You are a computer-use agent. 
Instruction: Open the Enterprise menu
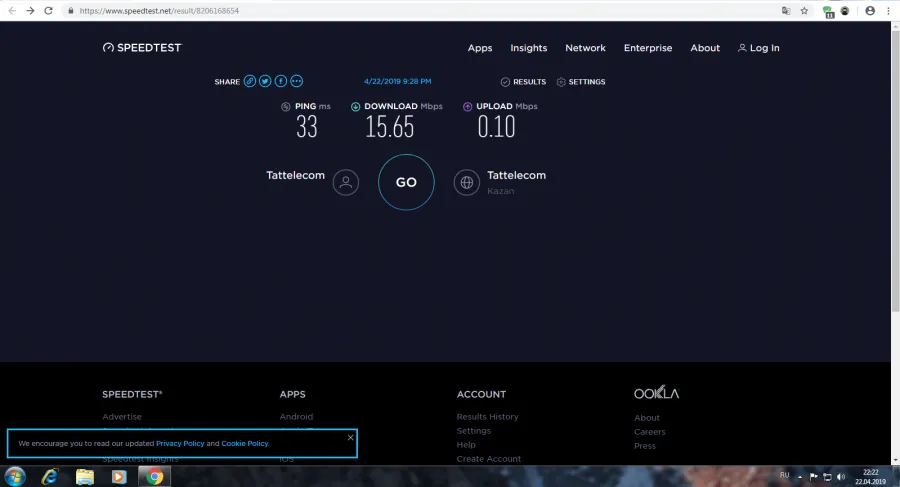tap(648, 48)
